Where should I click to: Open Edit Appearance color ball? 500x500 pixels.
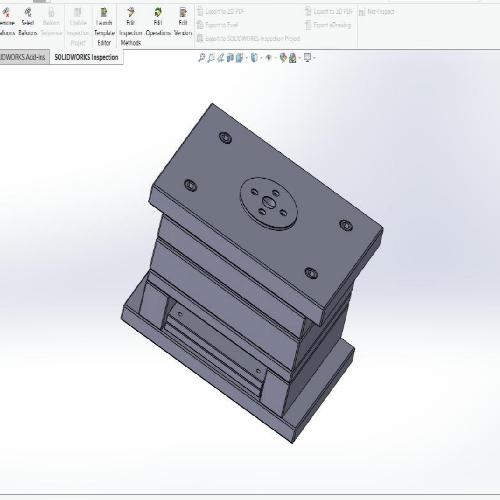(283, 58)
